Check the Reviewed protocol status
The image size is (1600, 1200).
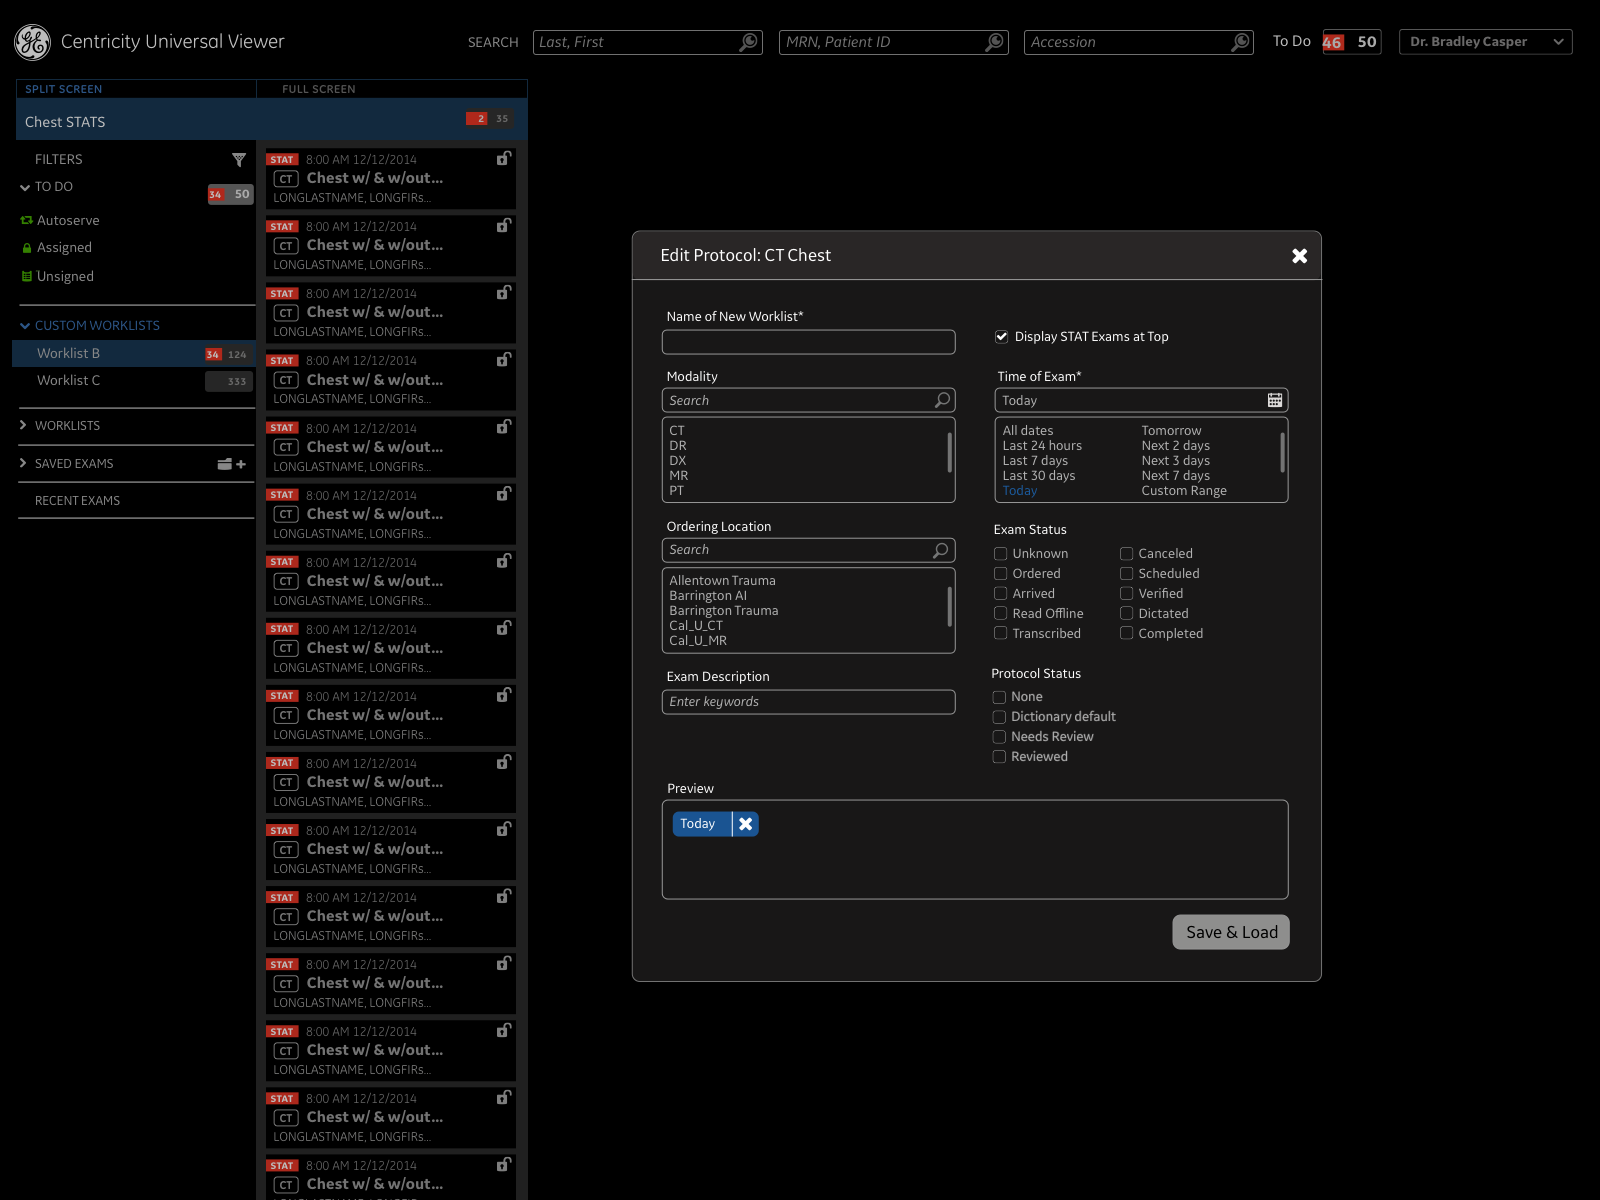point(999,757)
